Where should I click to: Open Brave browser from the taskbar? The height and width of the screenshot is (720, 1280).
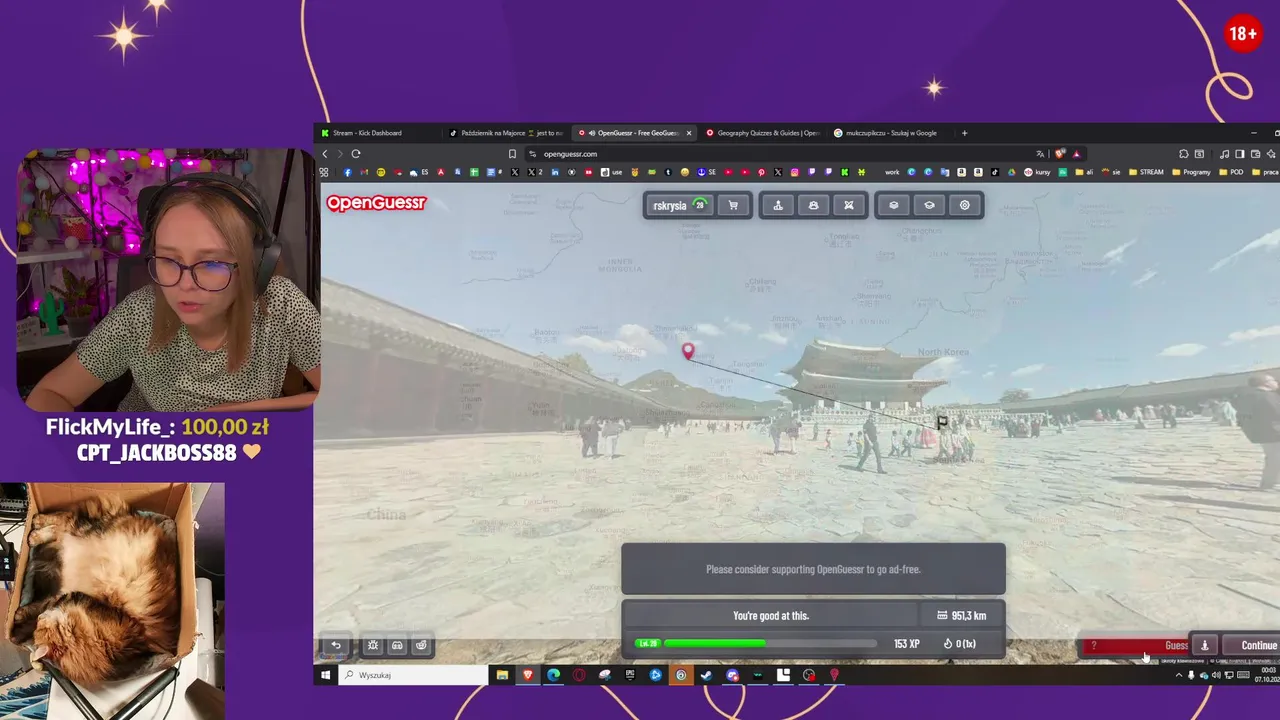pyautogui.click(x=528, y=675)
